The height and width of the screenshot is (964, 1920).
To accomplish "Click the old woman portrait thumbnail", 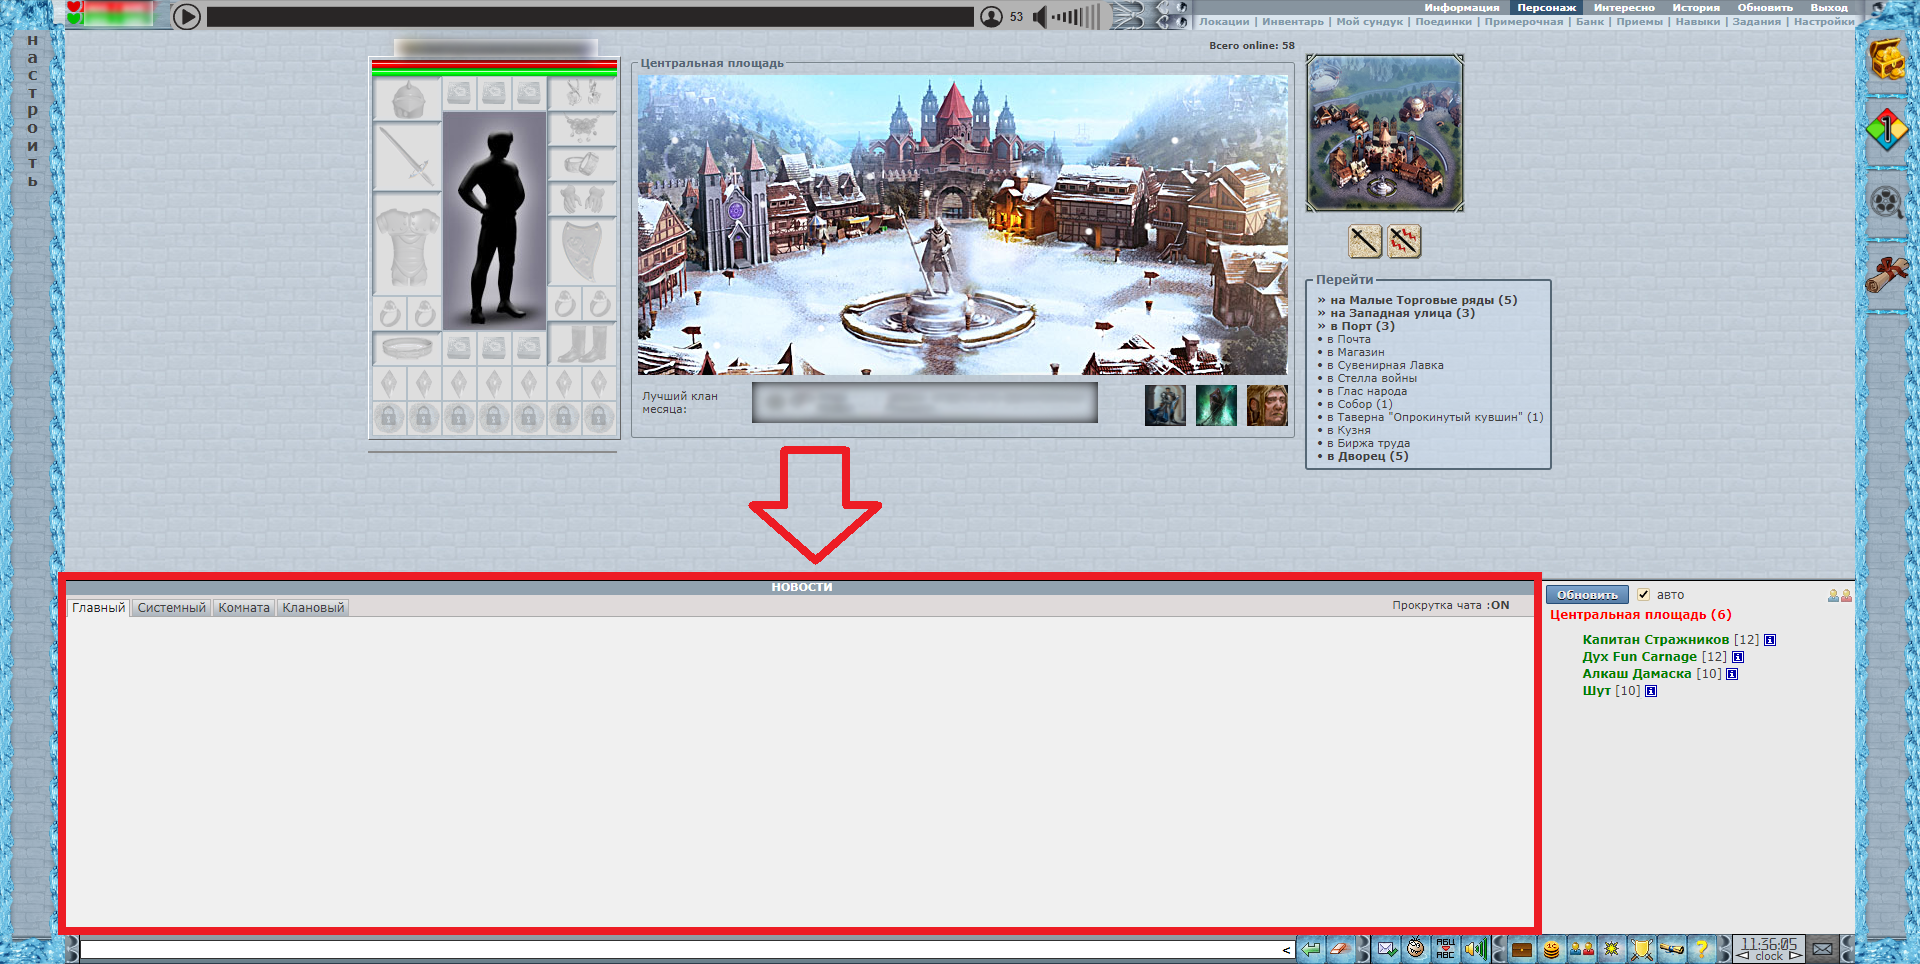I will (1267, 405).
